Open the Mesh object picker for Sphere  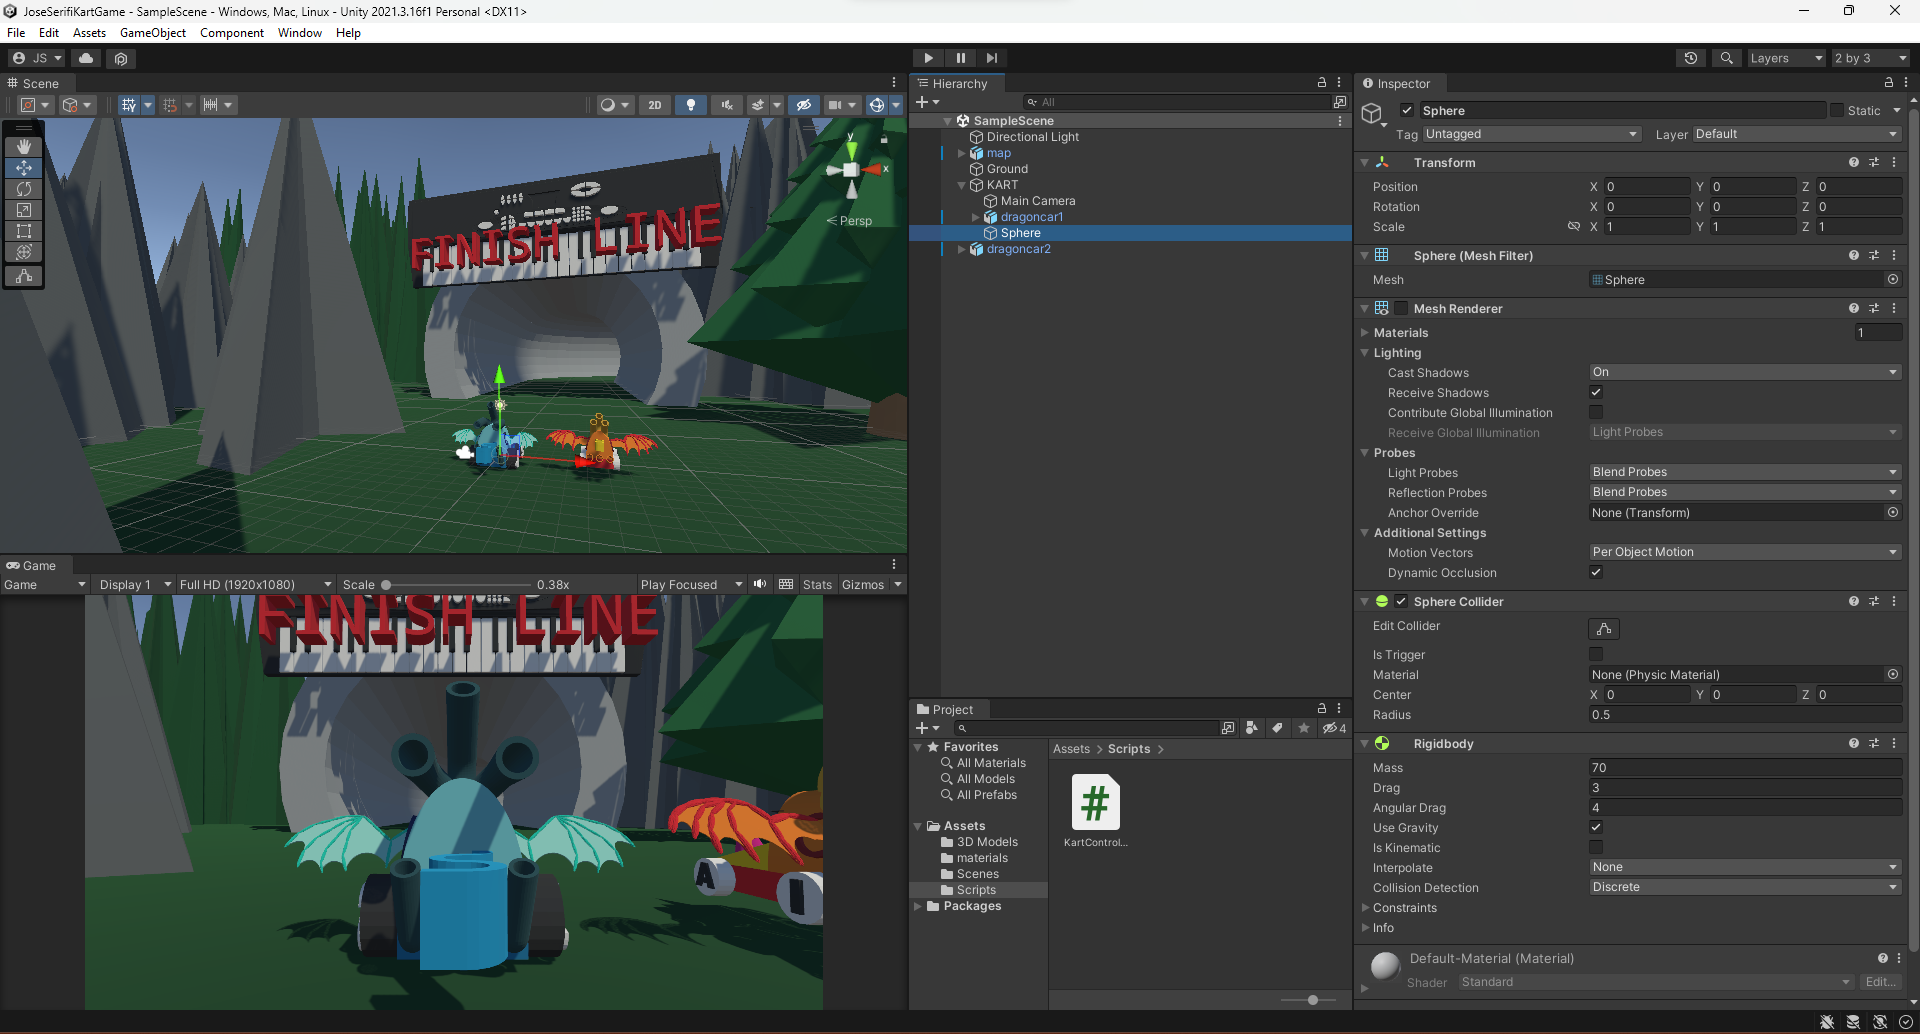tap(1893, 280)
